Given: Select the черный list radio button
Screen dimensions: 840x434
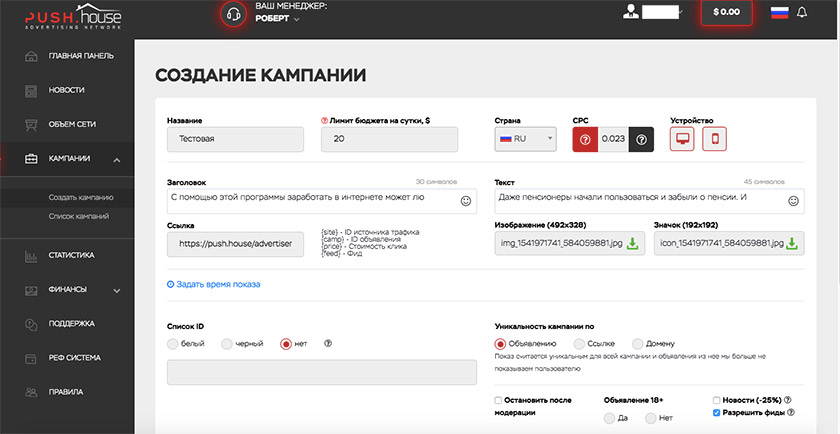Looking at the screenshot, I should click(227, 344).
